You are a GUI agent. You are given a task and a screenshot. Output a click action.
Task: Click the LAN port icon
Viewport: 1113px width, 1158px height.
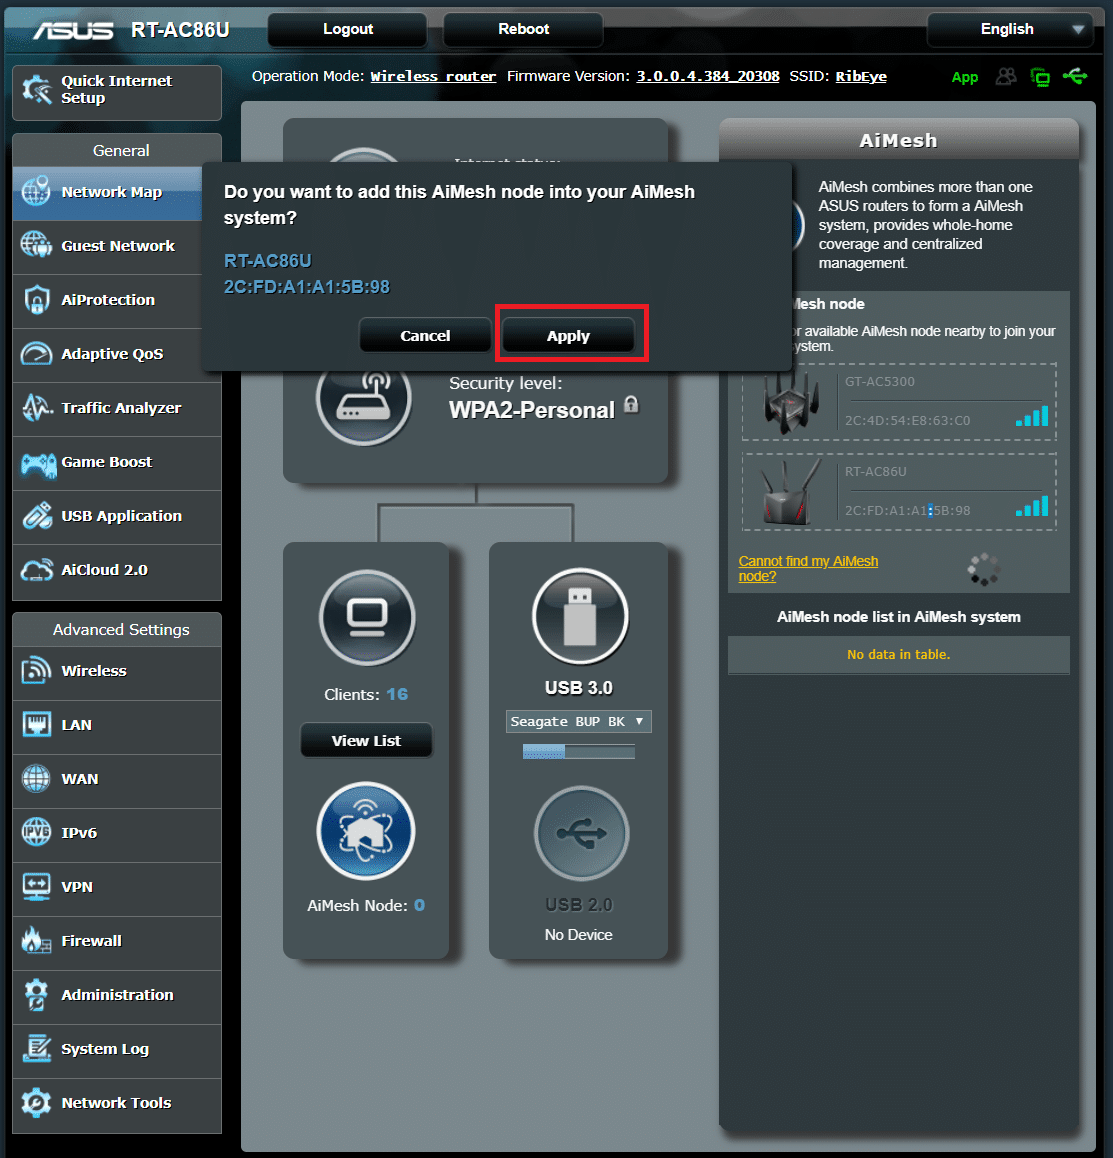tap(36, 724)
